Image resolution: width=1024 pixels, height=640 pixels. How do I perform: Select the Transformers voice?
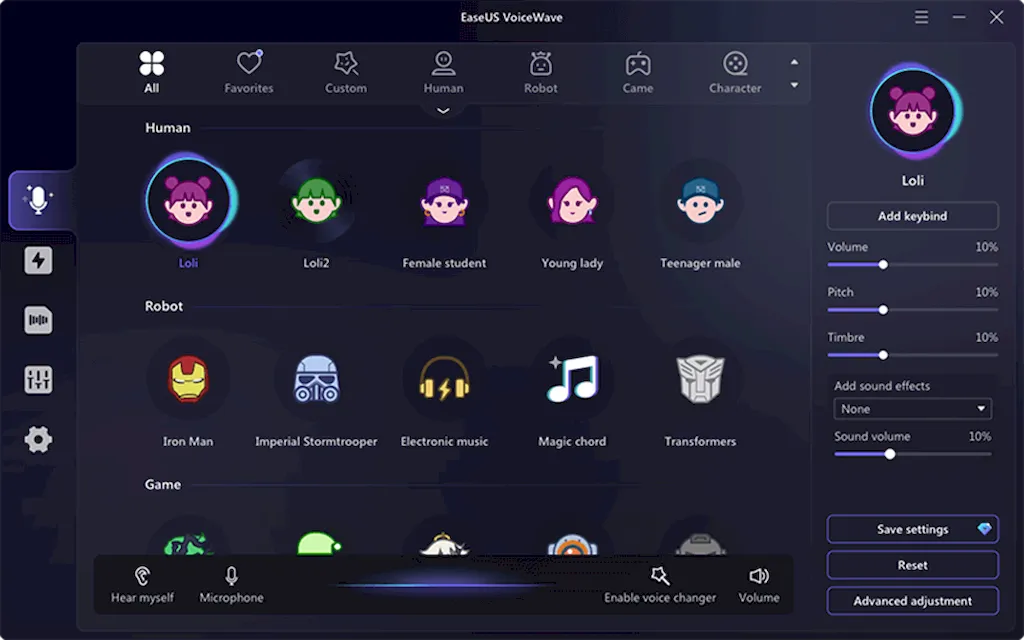(700, 379)
